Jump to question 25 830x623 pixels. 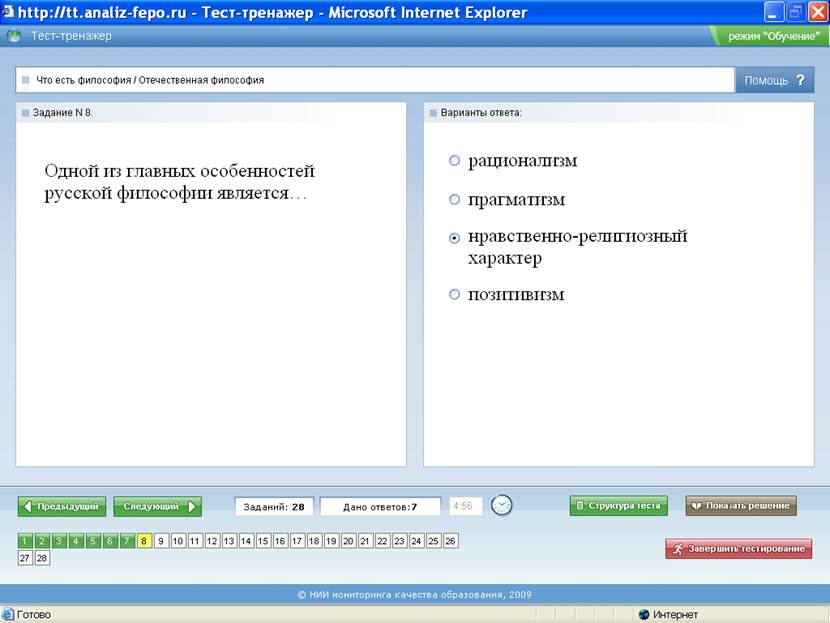[433, 541]
